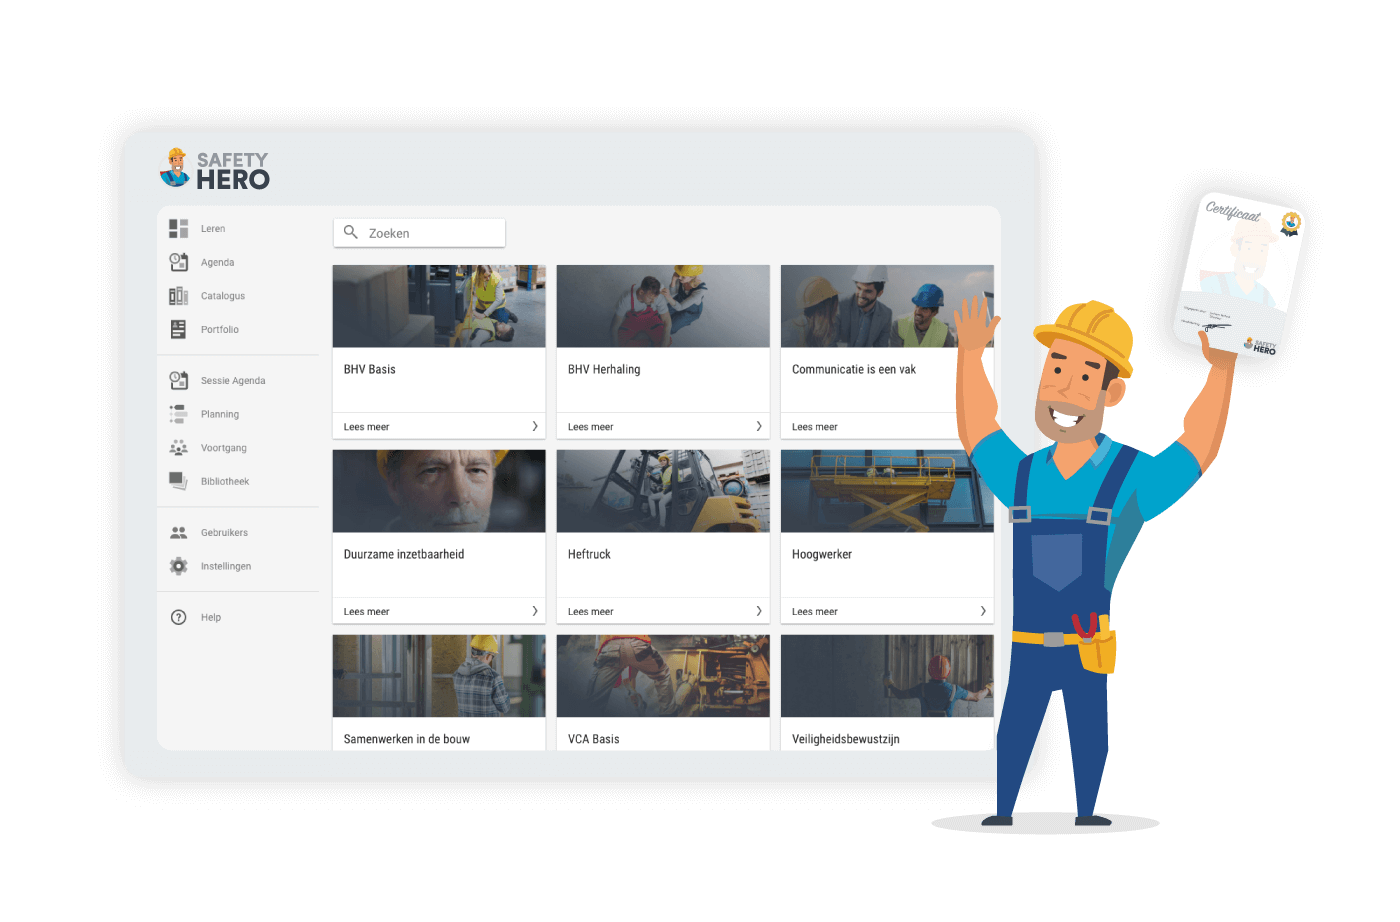This screenshot has width=1400, height=922.
Task: Open the Hoogwerker course thumbnail
Action: pyautogui.click(x=887, y=491)
